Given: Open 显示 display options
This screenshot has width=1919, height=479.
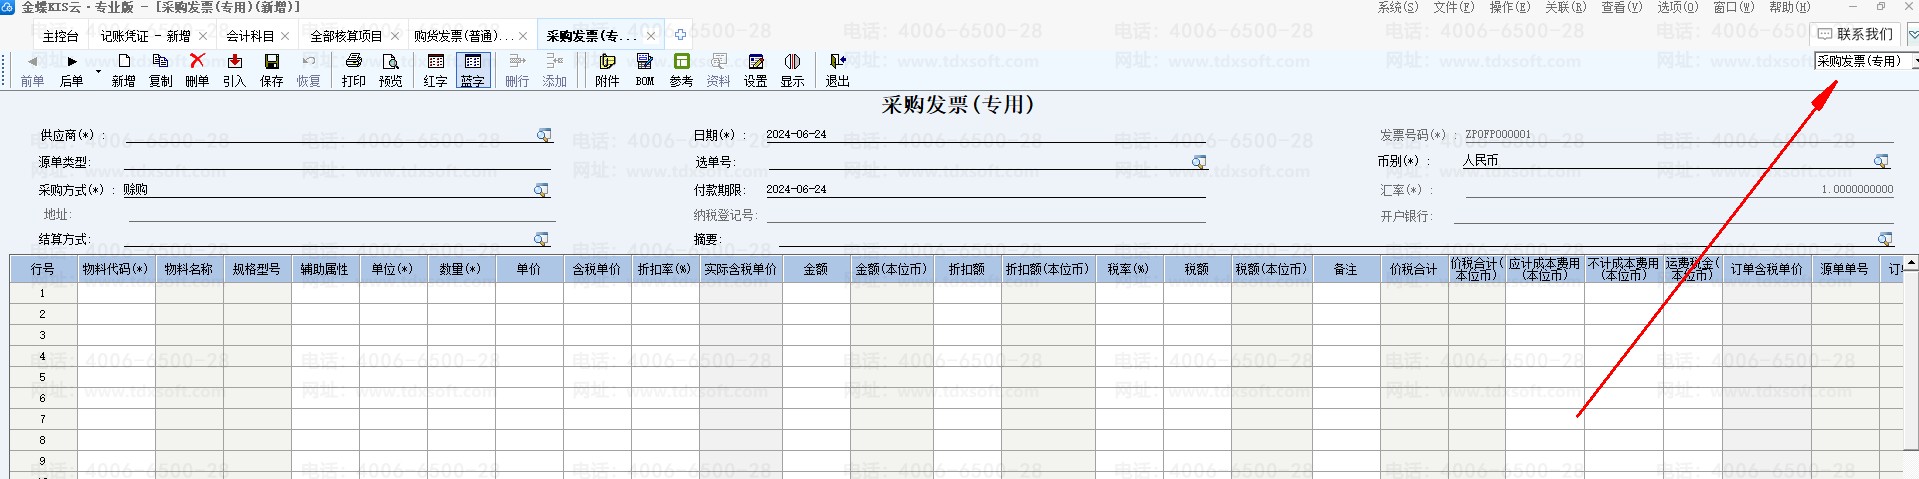Looking at the screenshot, I should point(792,71).
